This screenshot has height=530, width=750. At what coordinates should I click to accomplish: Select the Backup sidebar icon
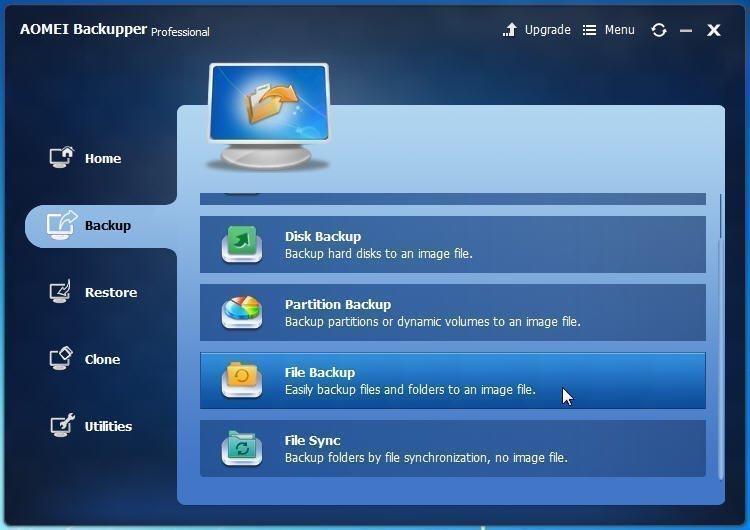62,225
